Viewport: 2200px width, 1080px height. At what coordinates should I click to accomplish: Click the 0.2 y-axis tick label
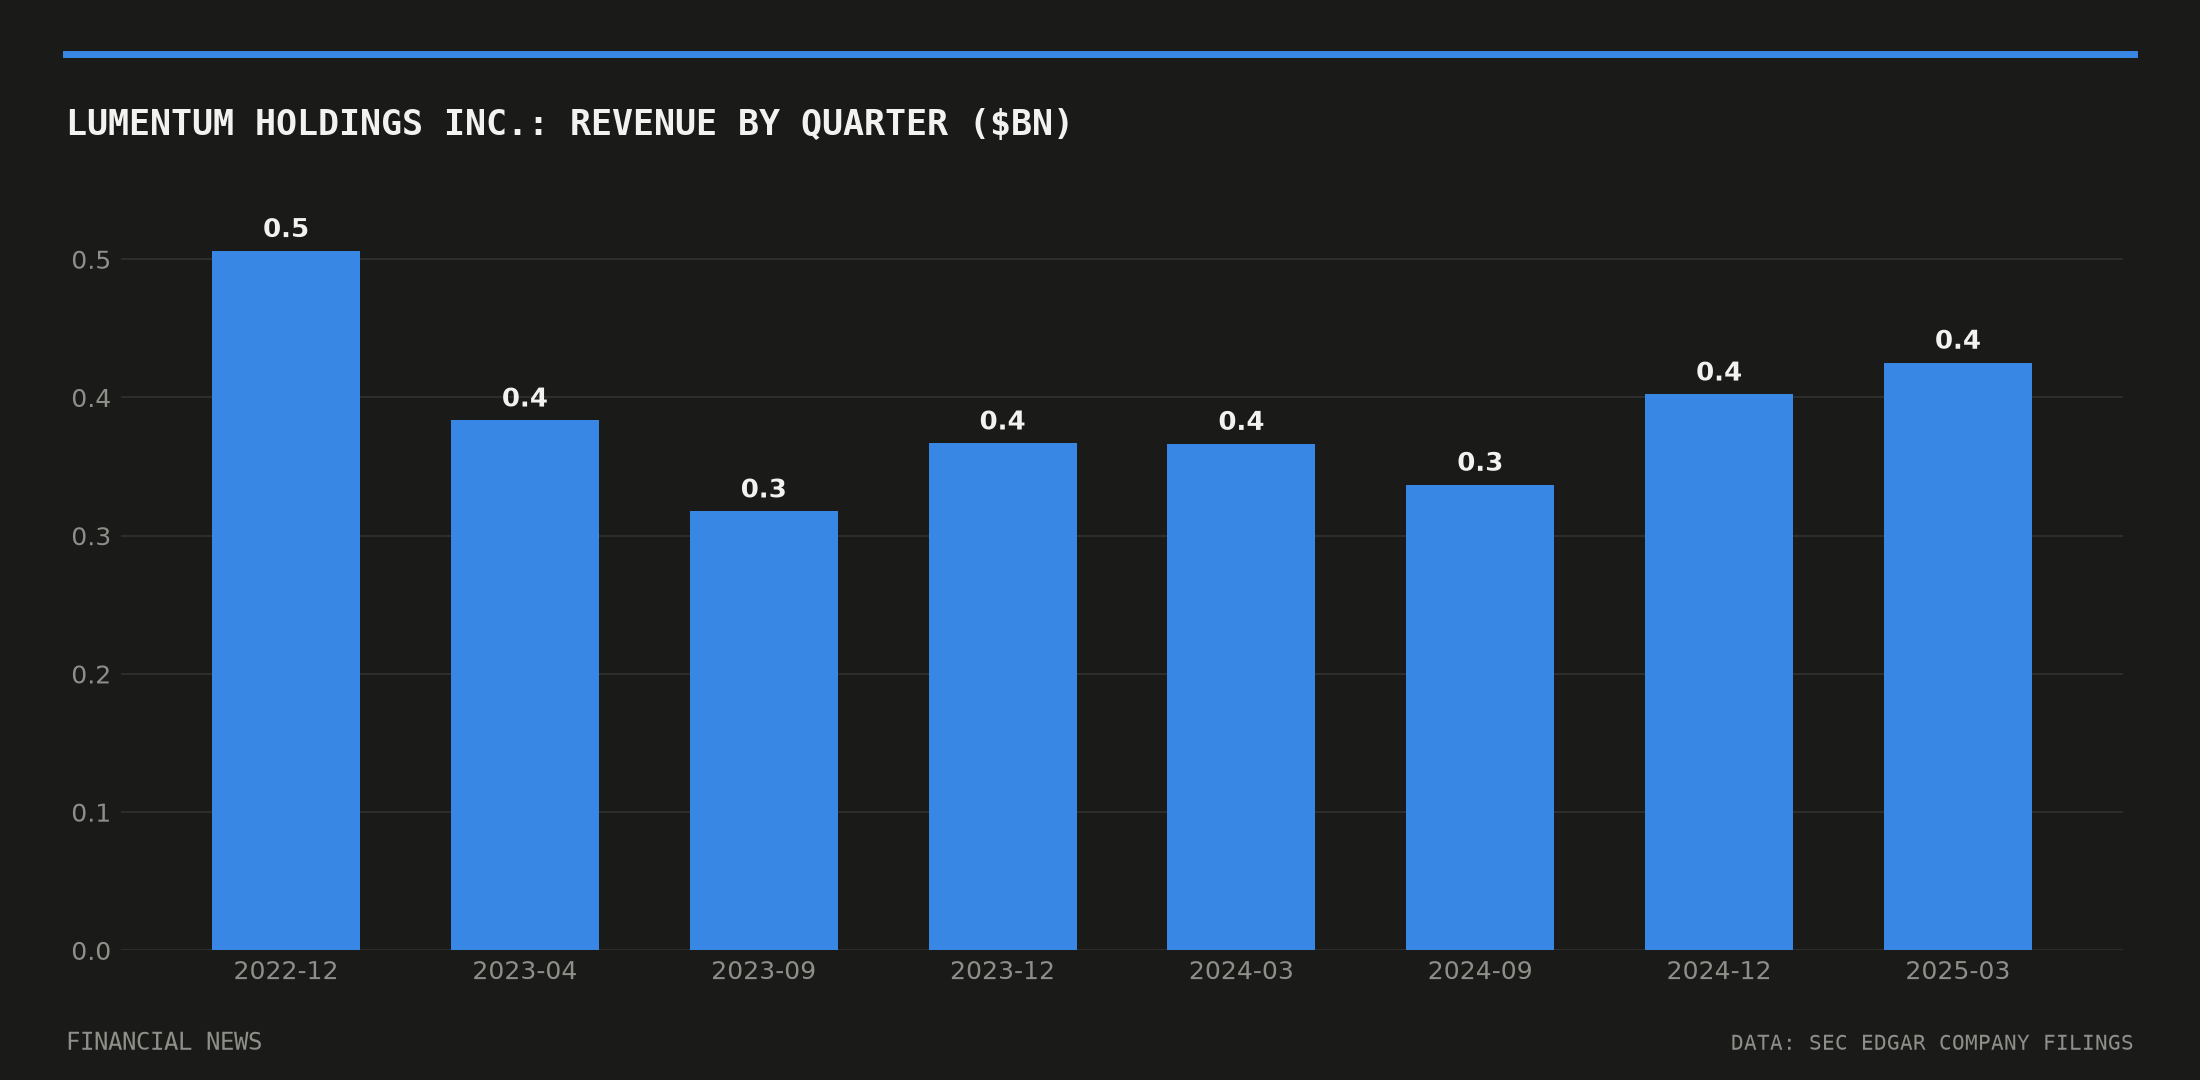pos(91,675)
